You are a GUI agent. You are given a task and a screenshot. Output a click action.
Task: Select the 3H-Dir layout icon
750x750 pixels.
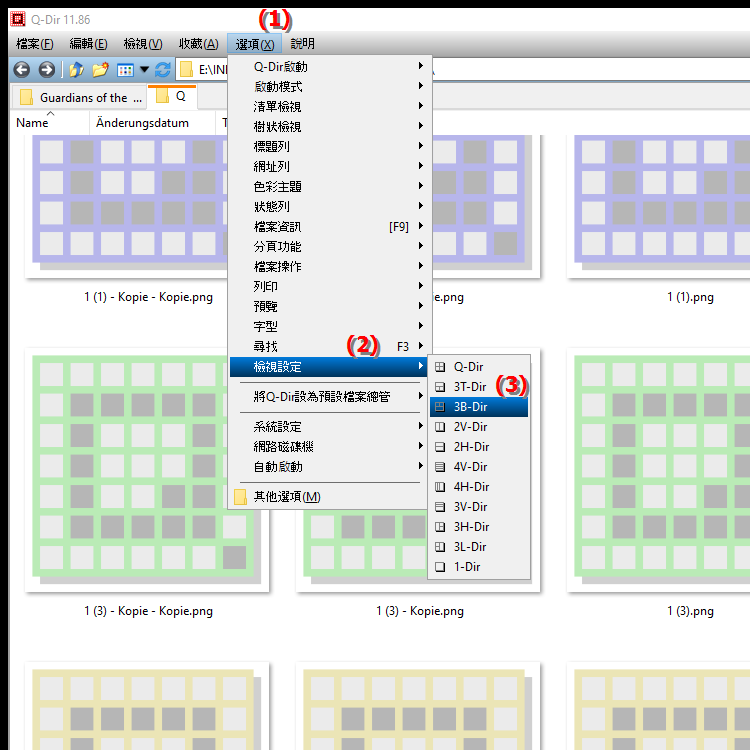(x=440, y=527)
